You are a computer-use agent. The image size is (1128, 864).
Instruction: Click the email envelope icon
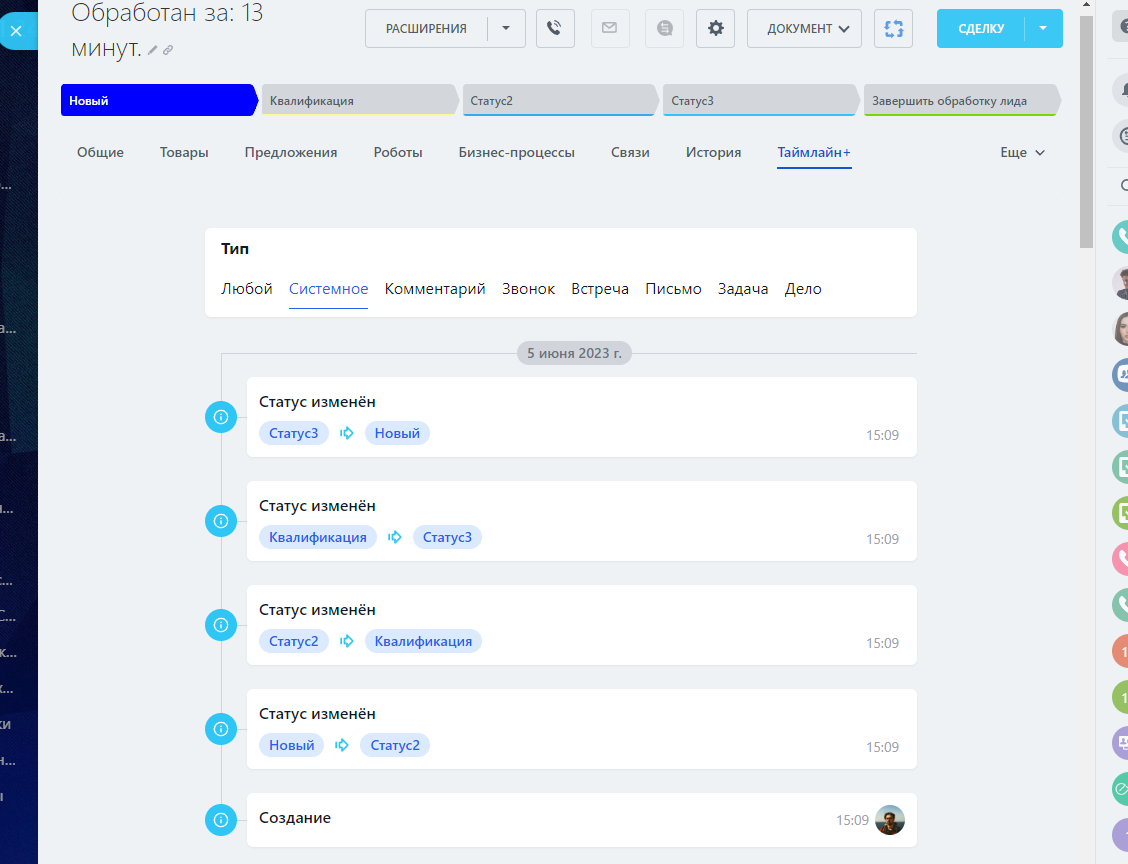[609, 29]
